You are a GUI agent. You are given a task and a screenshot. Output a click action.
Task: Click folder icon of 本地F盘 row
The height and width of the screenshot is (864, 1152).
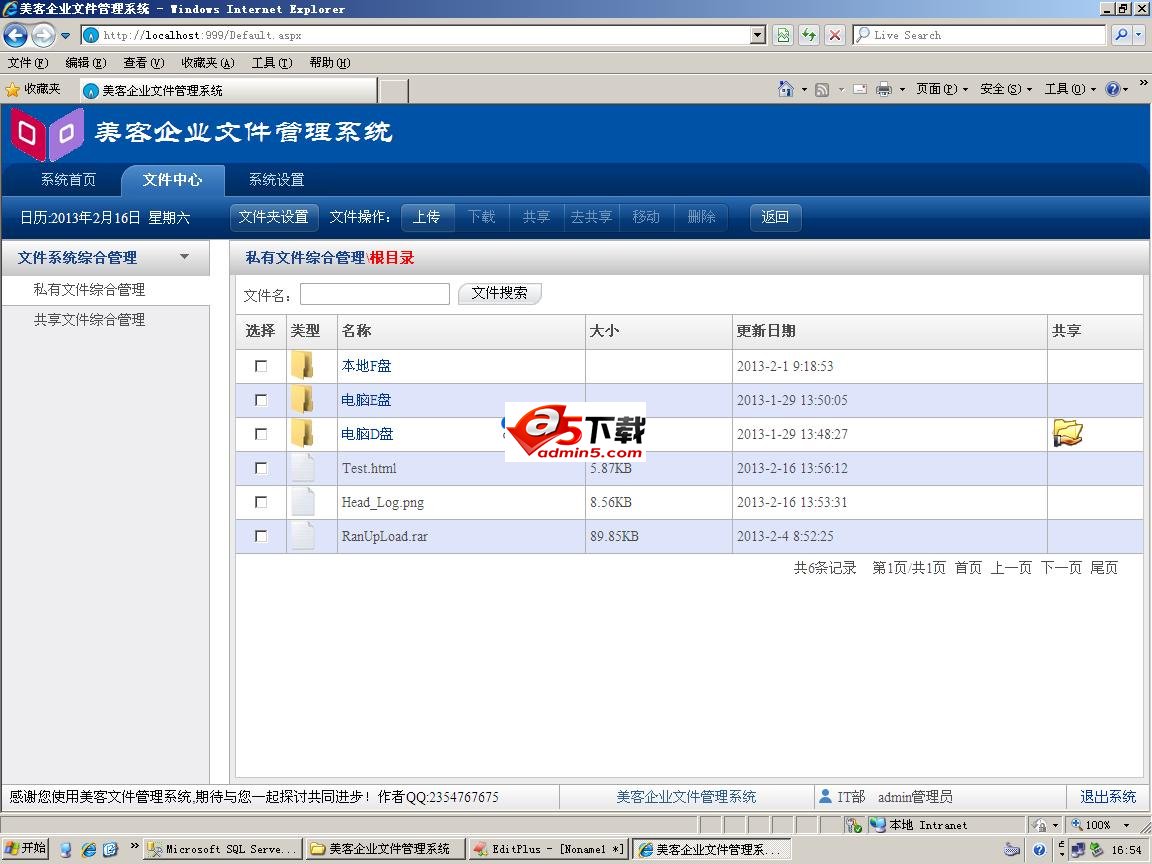(x=303, y=365)
